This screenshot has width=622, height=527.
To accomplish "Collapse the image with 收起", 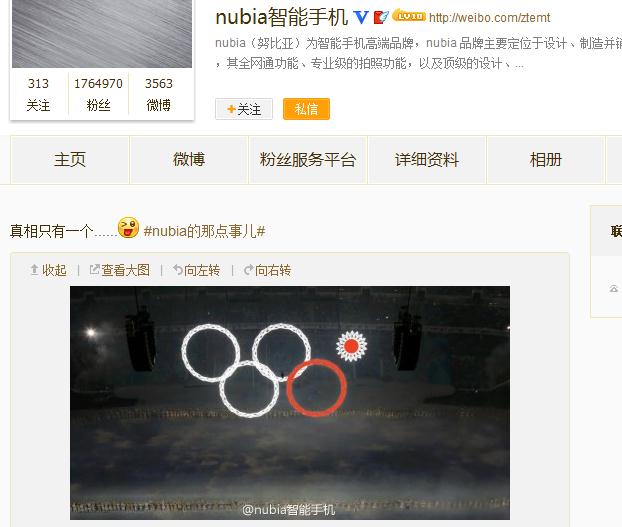I will [x=48, y=270].
